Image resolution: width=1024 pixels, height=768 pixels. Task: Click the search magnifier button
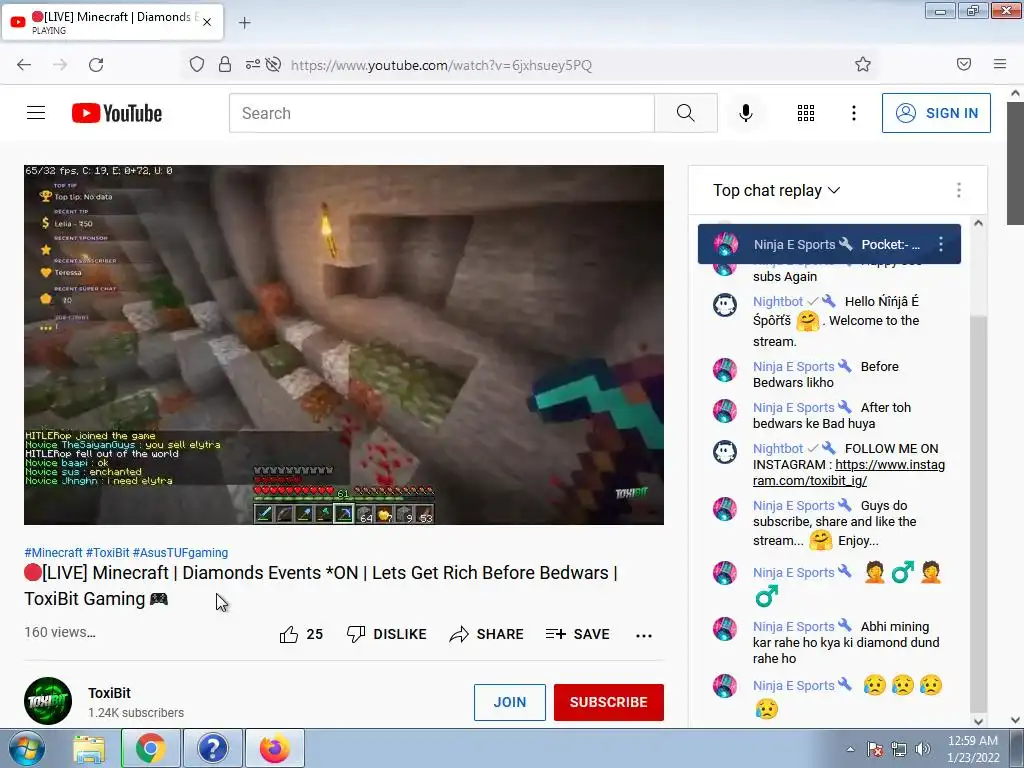686,113
